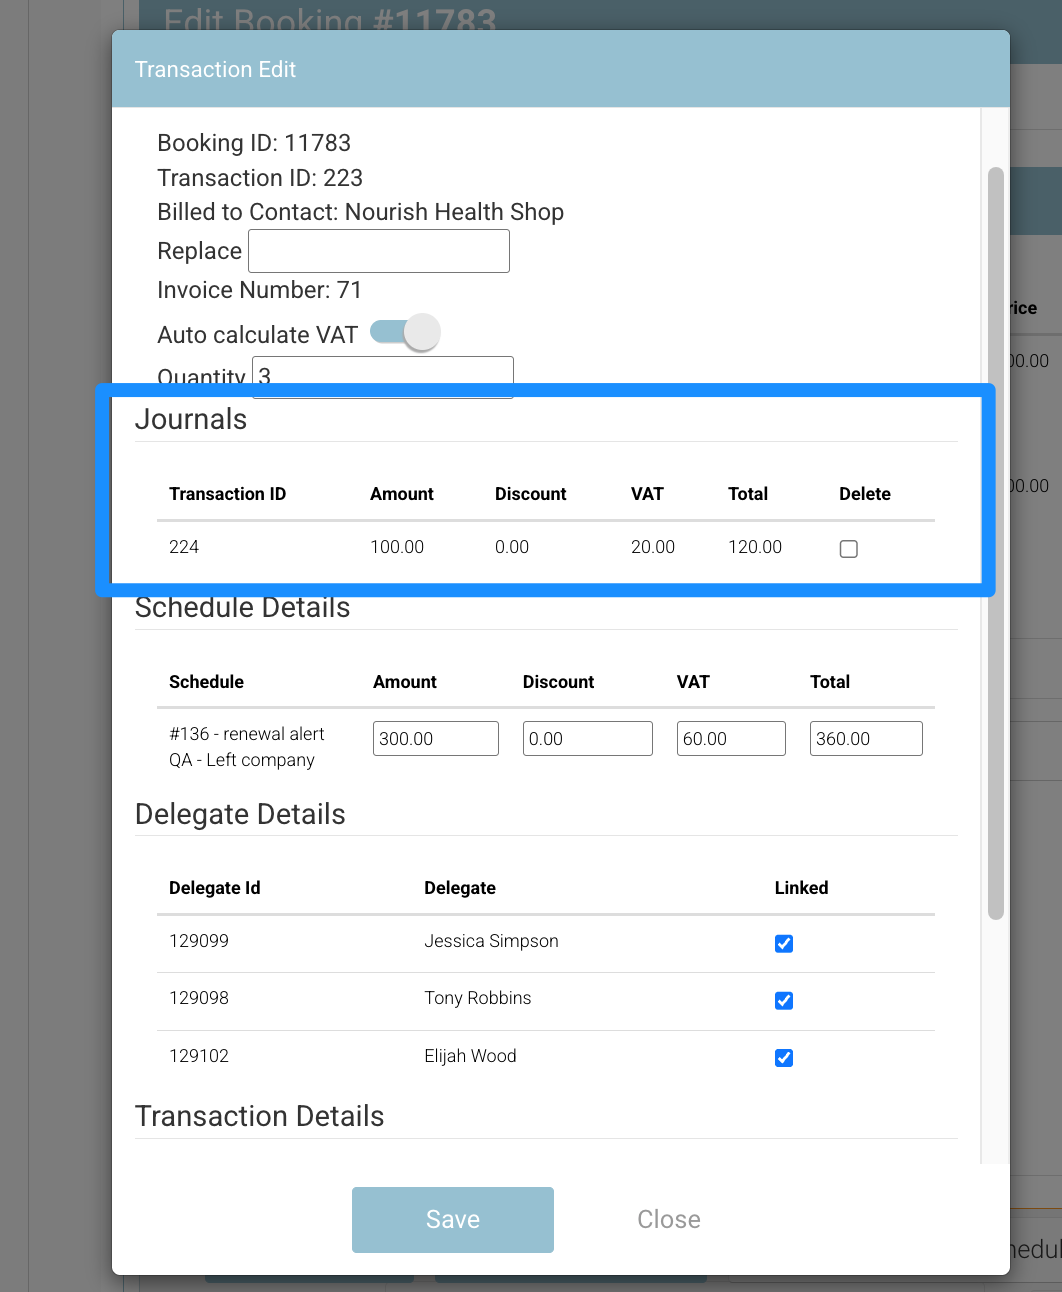Edit the schedule Total field 360.00
This screenshot has height=1292, width=1062.
866,738
